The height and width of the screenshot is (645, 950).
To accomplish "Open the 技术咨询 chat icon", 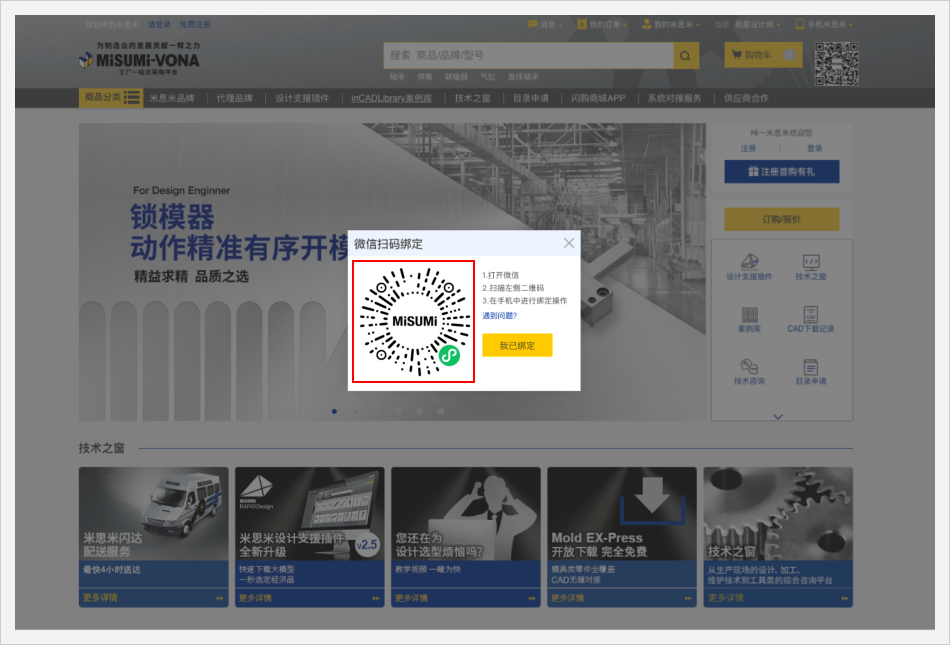I will point(749,371).
